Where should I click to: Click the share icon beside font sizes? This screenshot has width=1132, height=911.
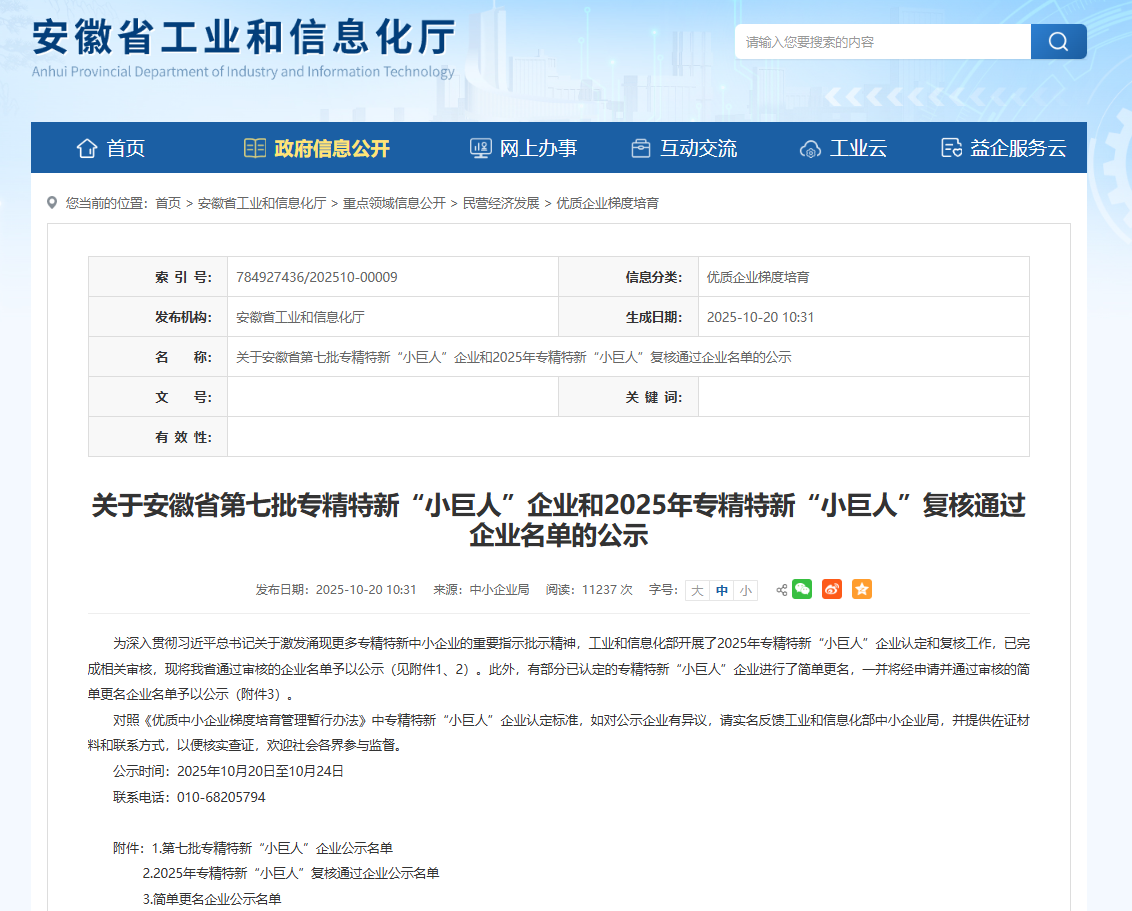coord(781,590)
